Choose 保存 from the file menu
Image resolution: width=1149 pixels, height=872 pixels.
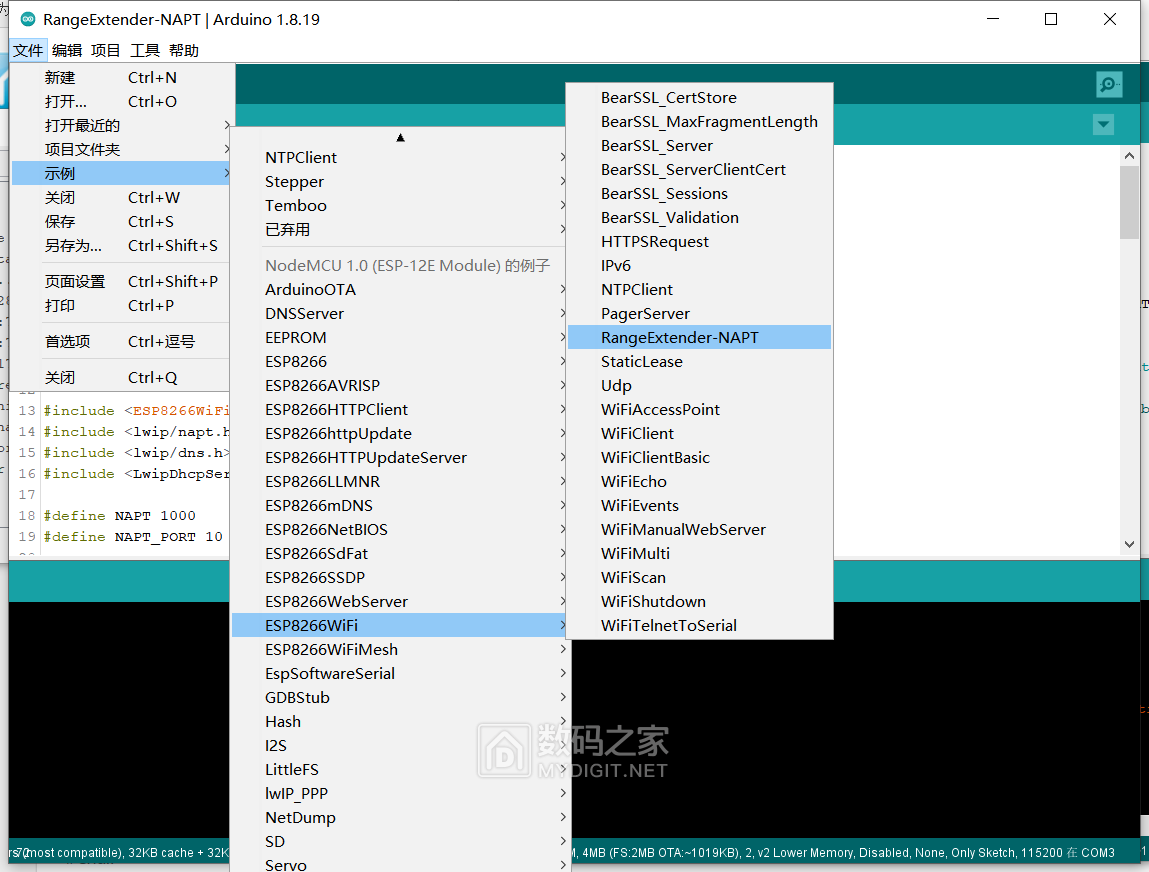click(121, 221)
